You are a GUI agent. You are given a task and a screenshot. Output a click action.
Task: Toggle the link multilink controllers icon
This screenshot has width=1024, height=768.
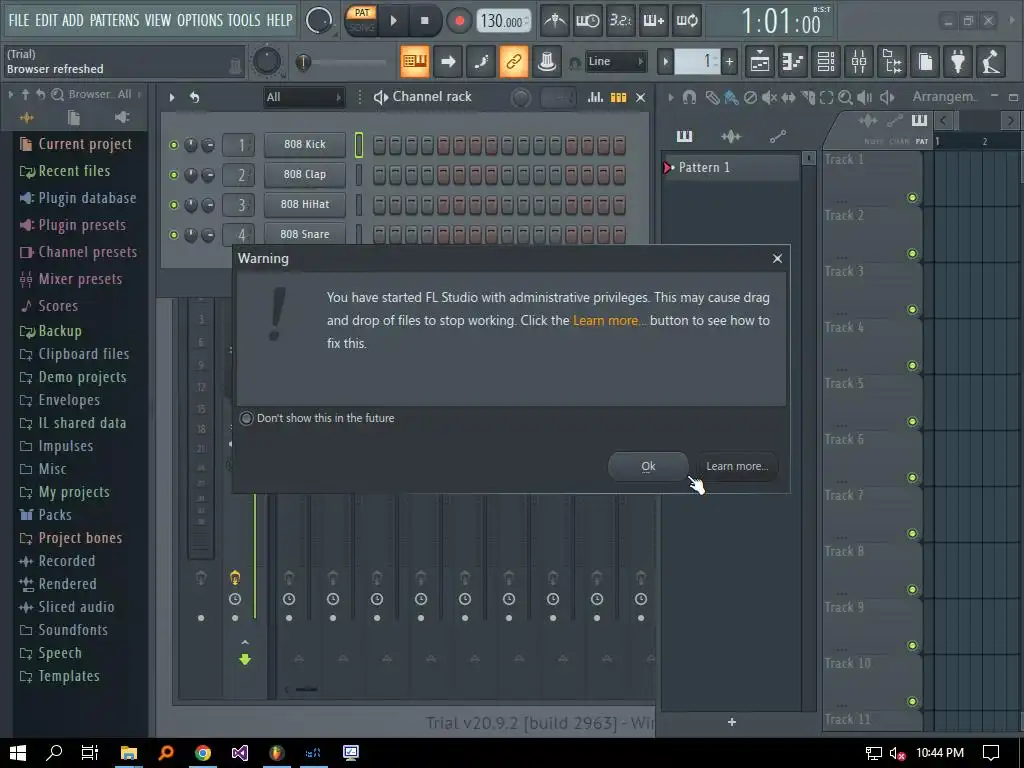click(x=514, y=62)
